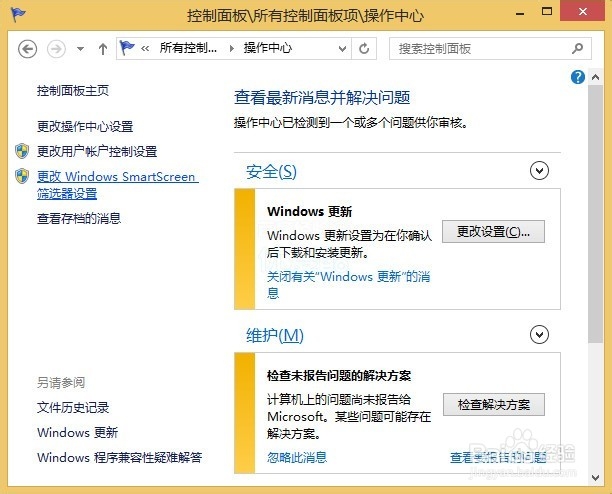Click shield icon beside 更改用户帐户控制设置
612x494 pixels.
(22, 151)
